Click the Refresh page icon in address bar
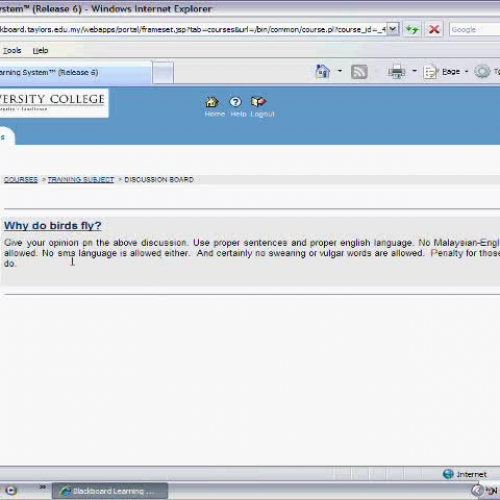Screen dimensions: 500x500 [x=412, y=30]
